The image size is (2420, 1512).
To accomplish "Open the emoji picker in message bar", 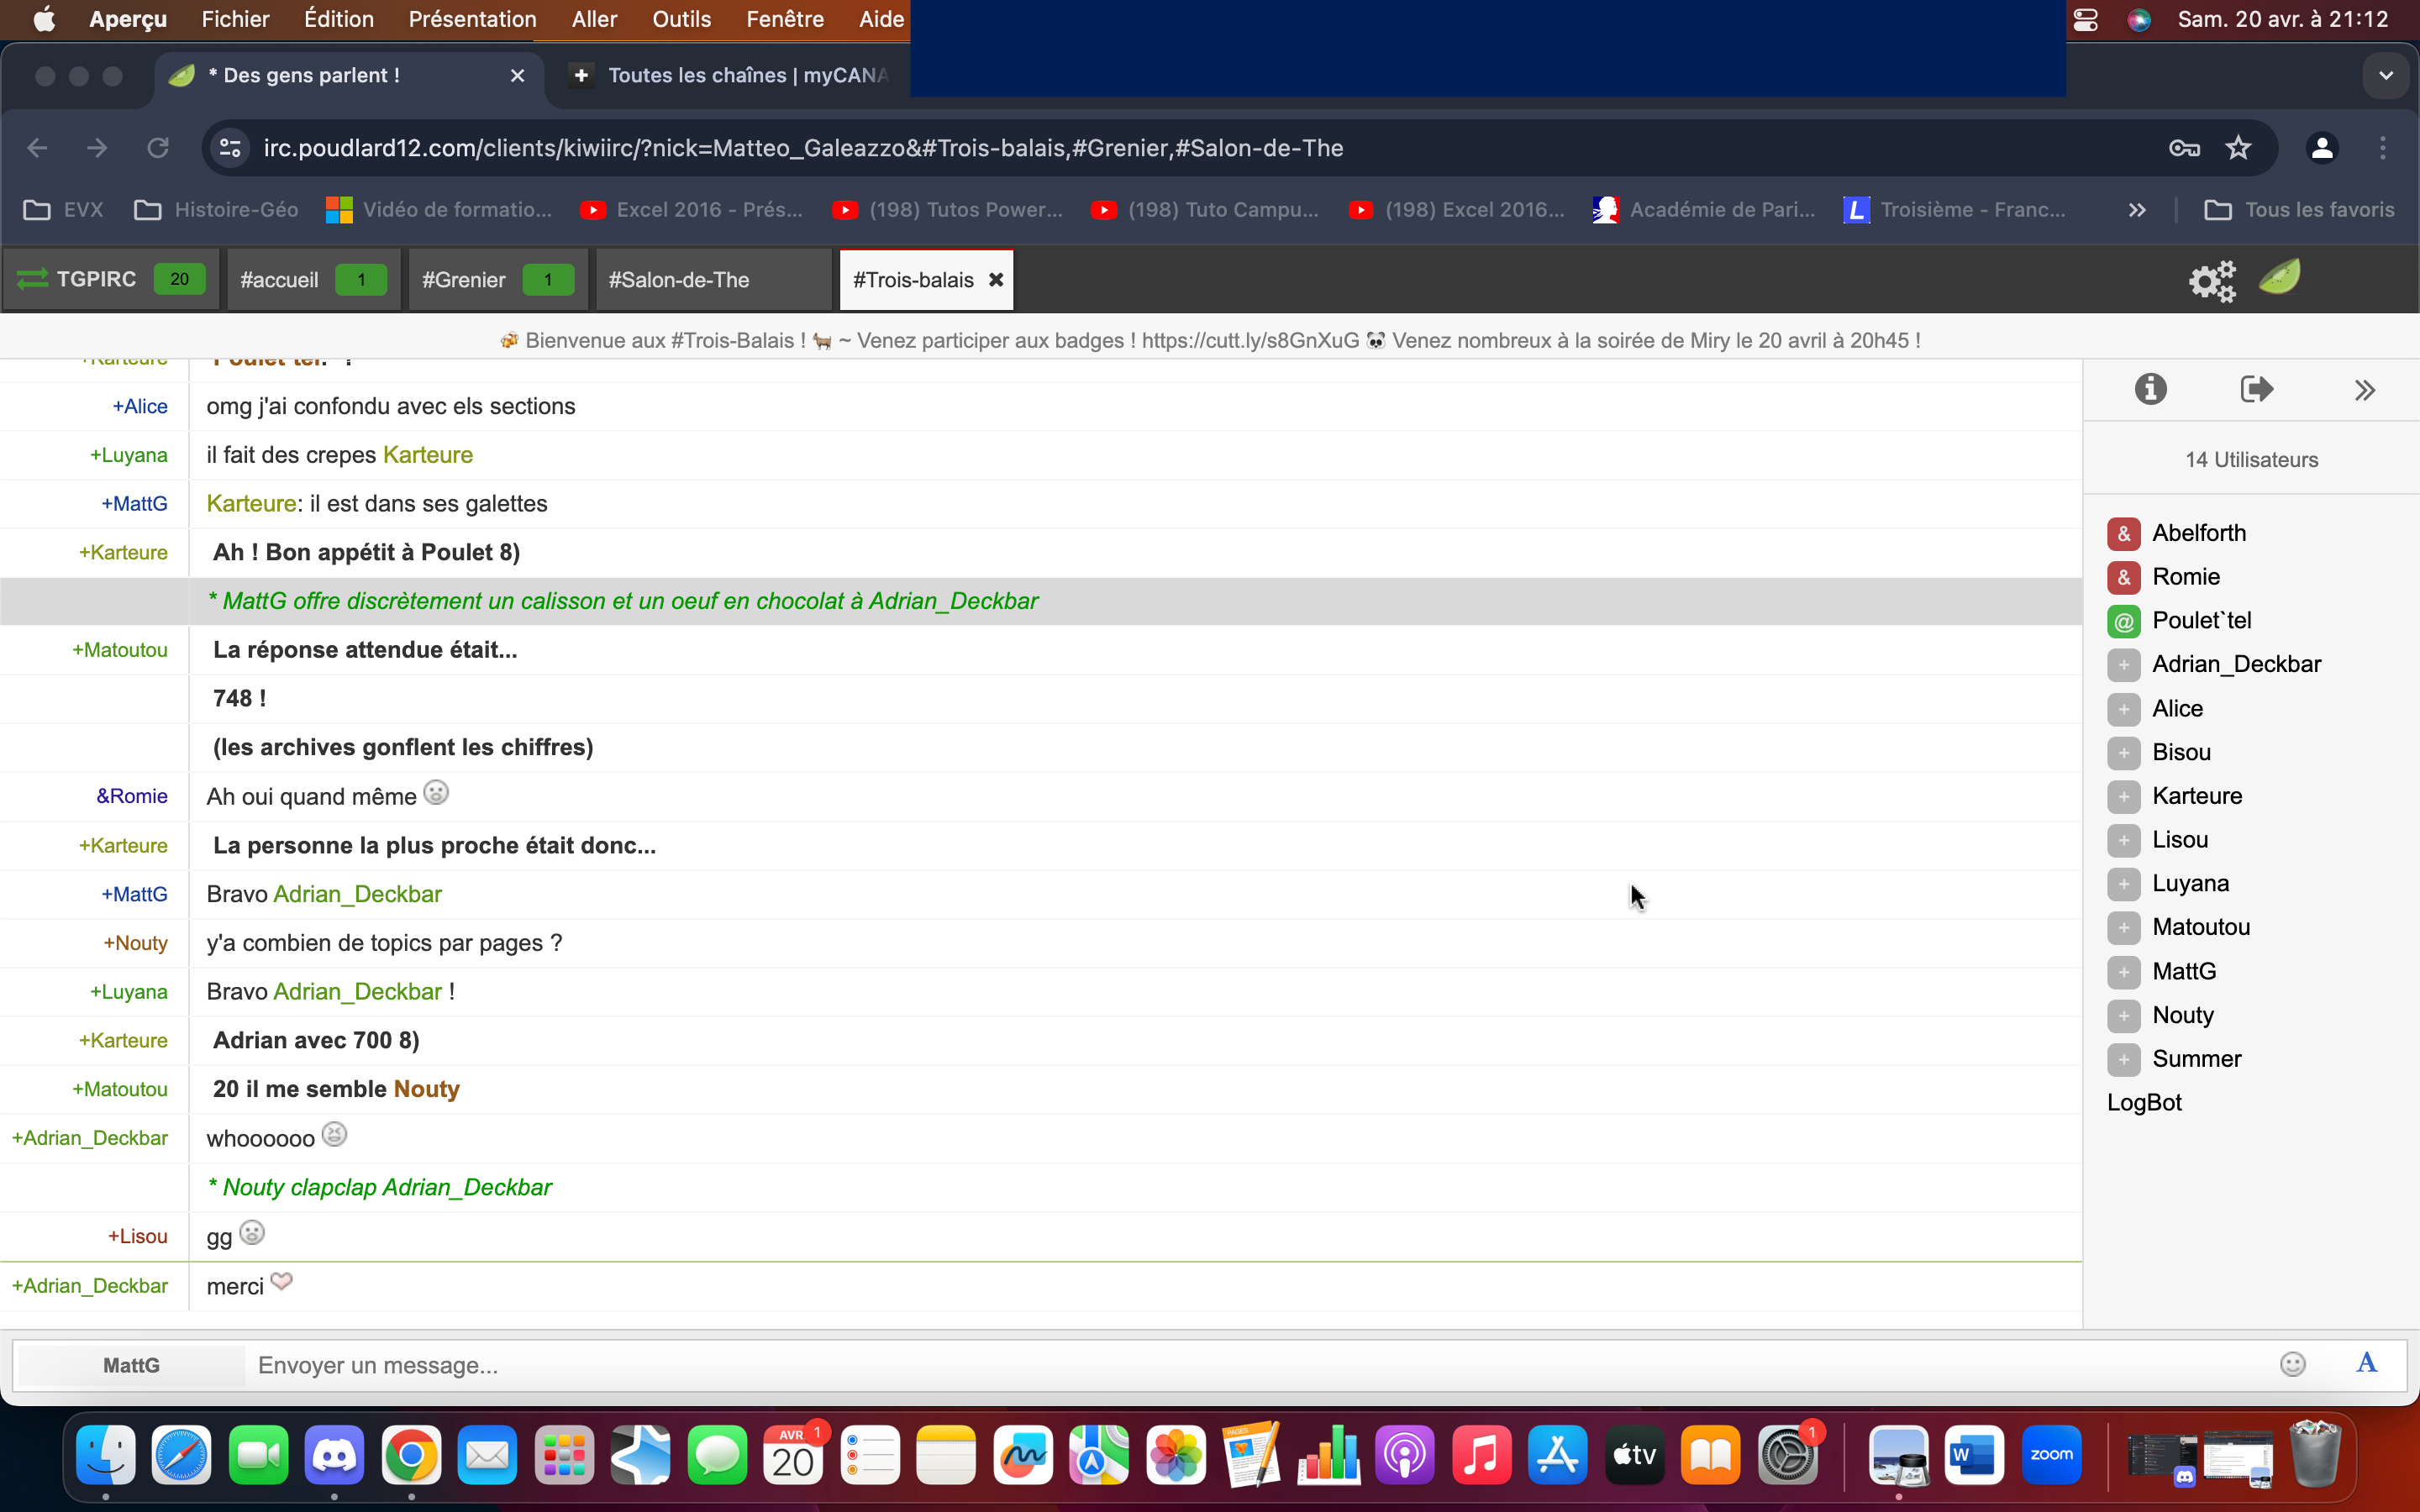I will click(2292, 1364).
